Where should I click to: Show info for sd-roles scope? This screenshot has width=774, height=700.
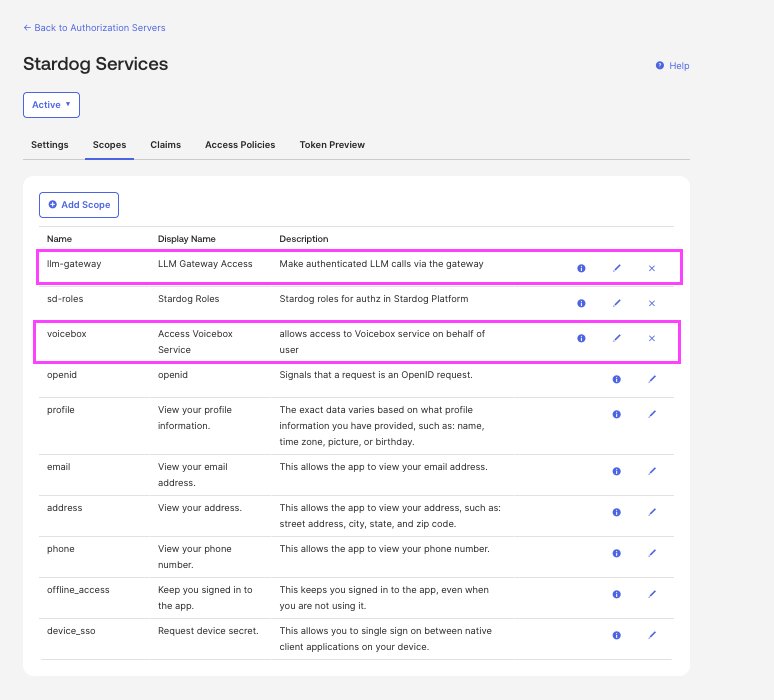(581, 303)
